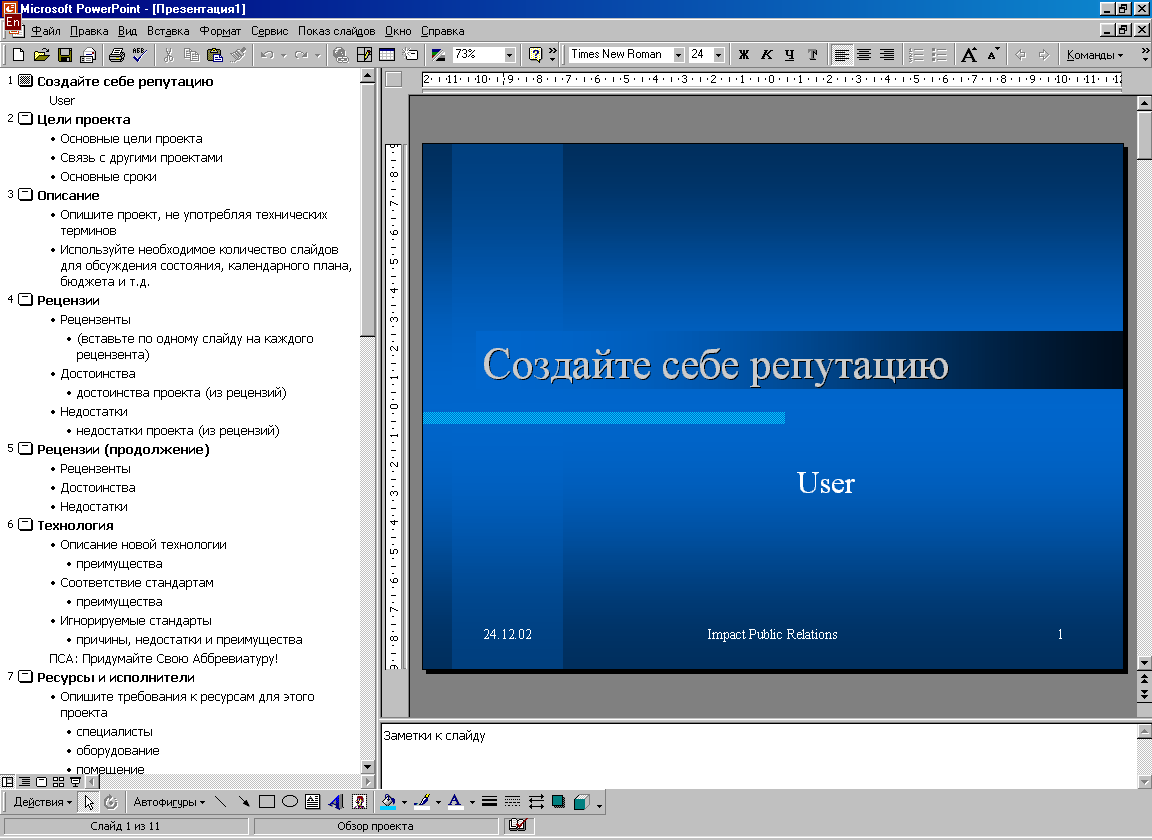Open the Times New Roman font dropdown
The image size is (1152, 840).
678,54
